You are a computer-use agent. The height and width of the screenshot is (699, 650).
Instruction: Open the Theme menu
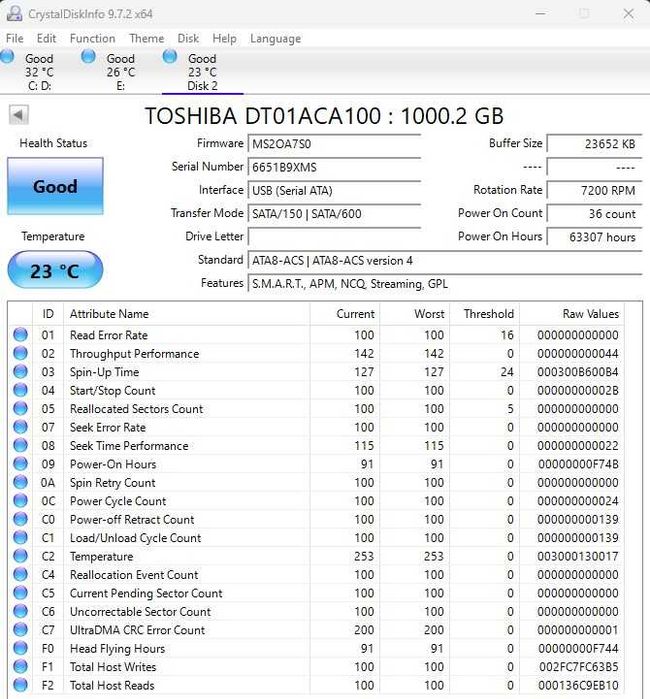pos(147,38)
